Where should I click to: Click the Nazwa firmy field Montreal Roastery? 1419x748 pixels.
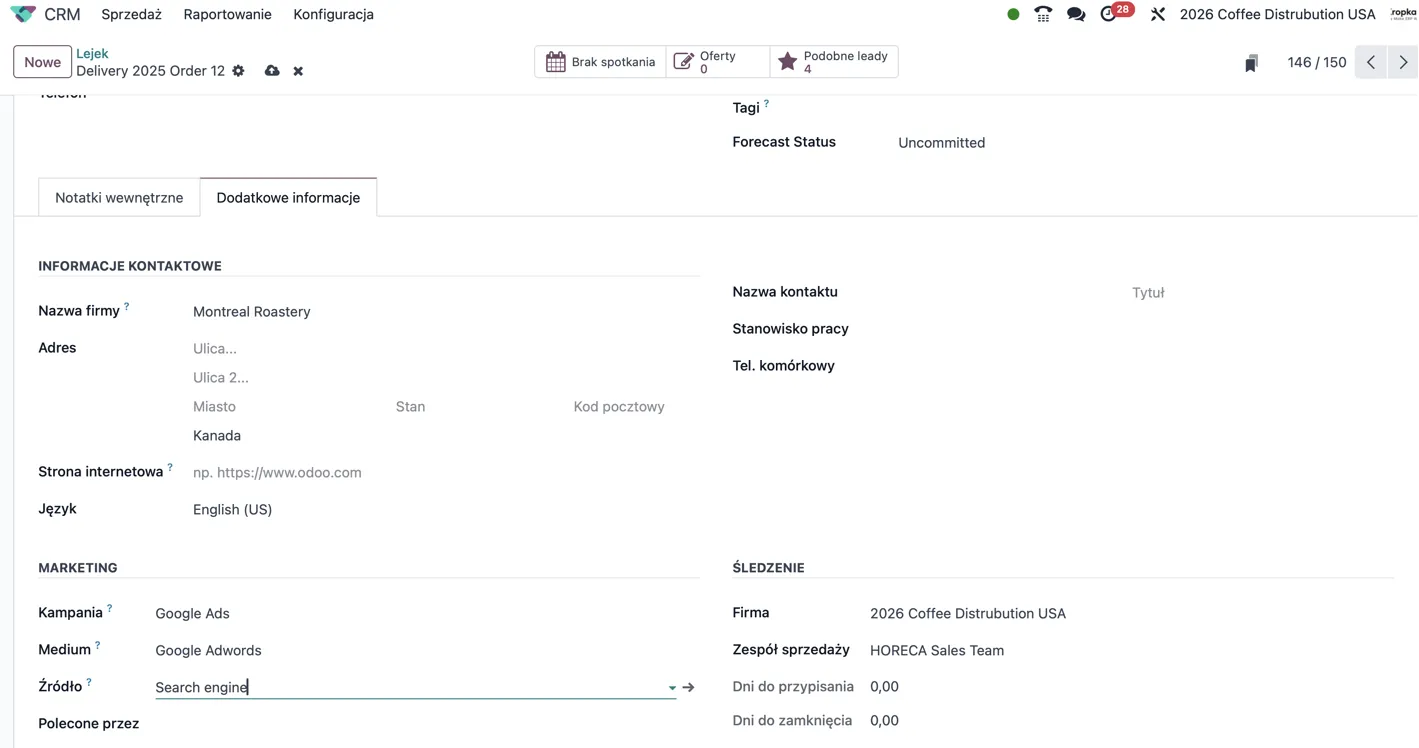tap(446, 311)
